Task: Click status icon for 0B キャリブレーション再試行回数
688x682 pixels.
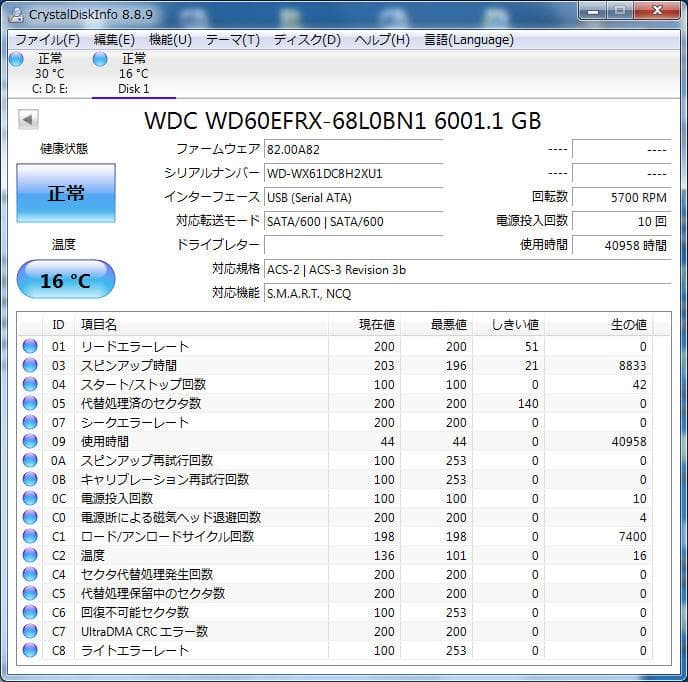Action: pyautogui.click(x=30, y=479)
